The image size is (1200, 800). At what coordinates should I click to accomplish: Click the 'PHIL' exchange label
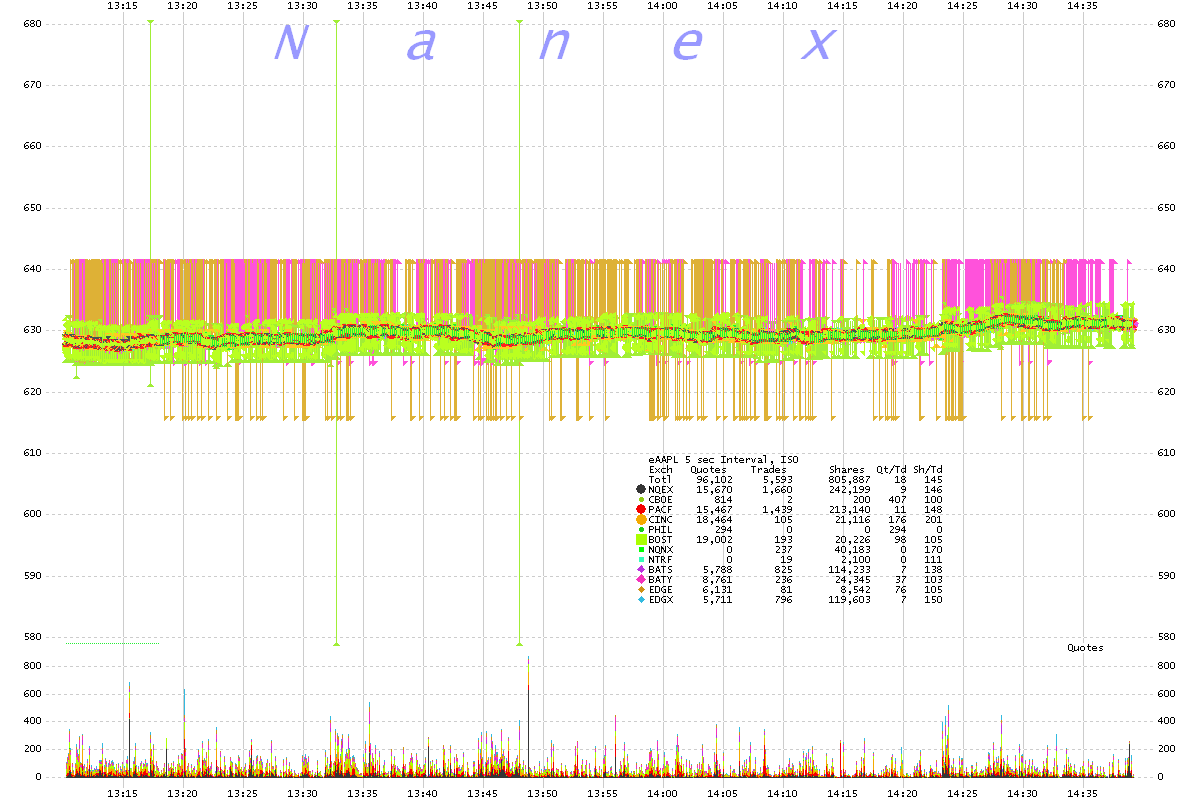tap(661, 529)
